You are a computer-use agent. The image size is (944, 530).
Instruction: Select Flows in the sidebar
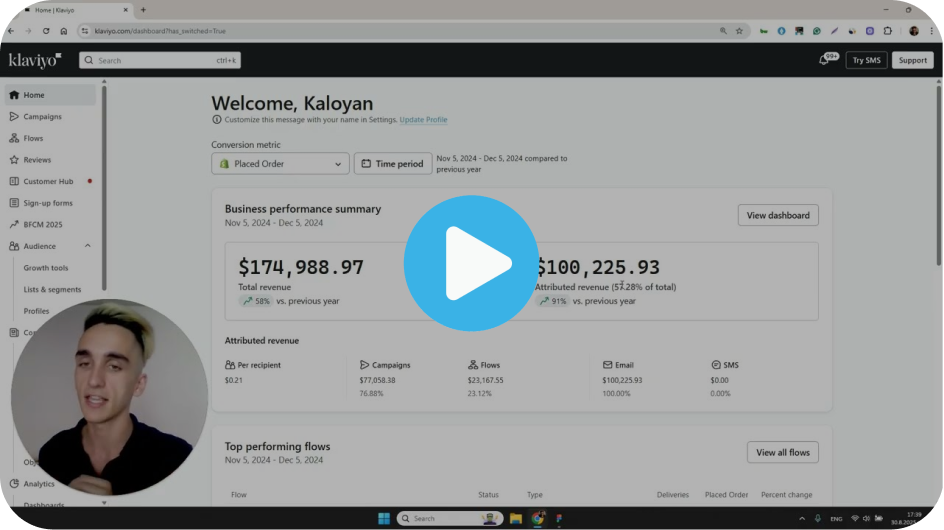pyautogui.click(x=33, y=138)
